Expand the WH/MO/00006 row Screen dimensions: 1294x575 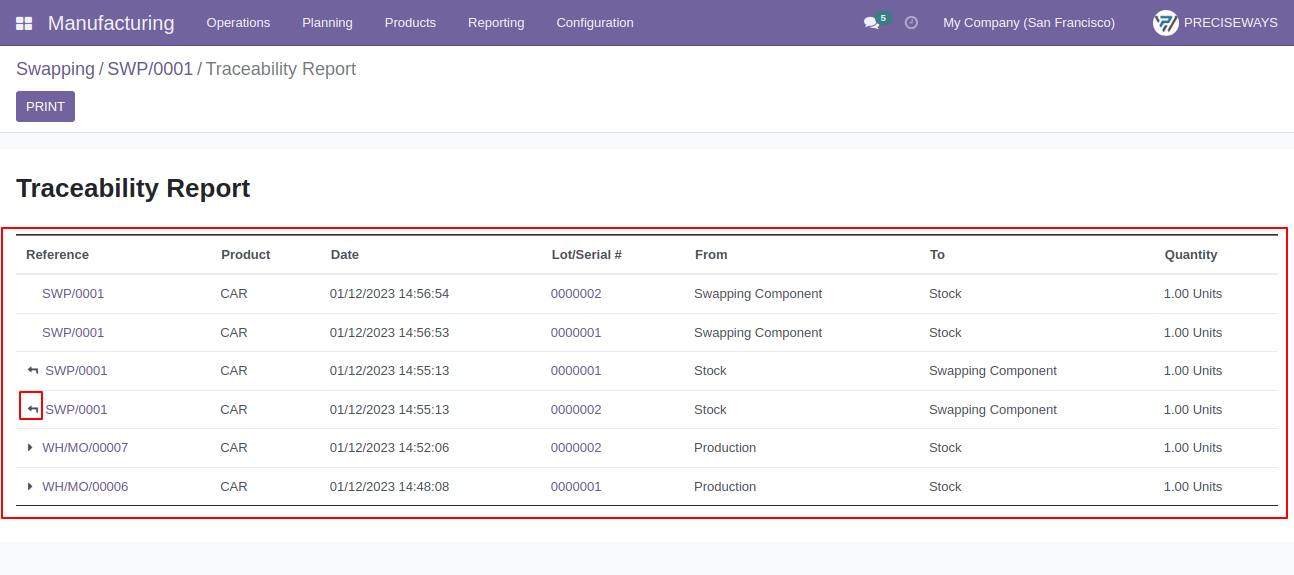click(x=30, y=487)
